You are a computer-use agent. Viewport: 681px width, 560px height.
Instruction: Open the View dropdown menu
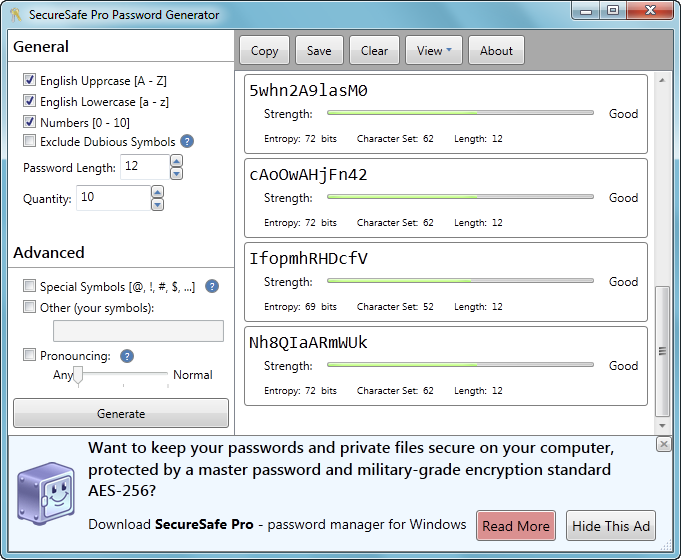[x=434, y=50]
